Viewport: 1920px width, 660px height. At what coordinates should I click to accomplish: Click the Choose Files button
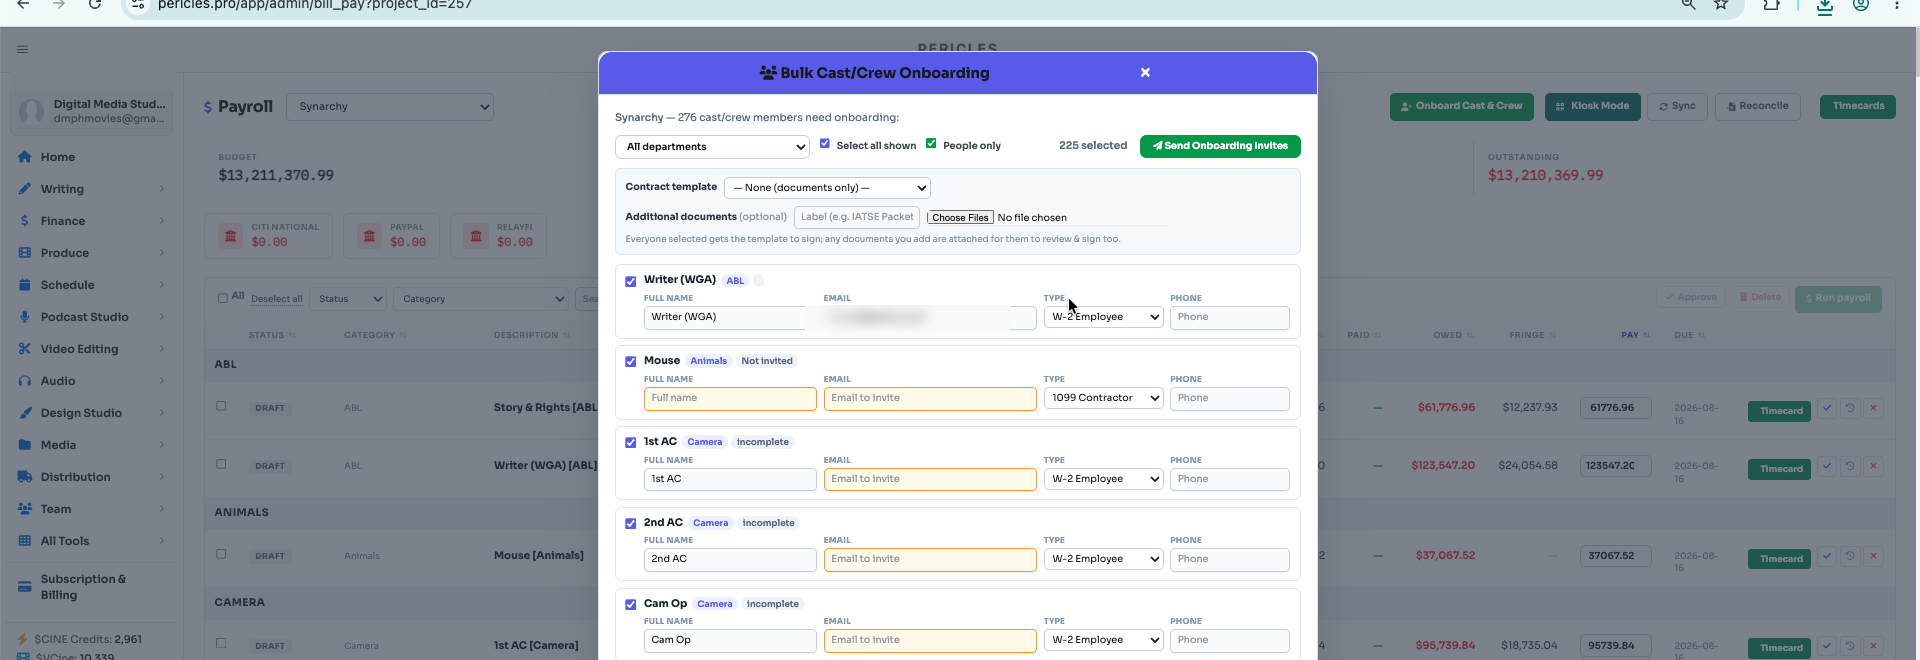click(x=960, y=218)
